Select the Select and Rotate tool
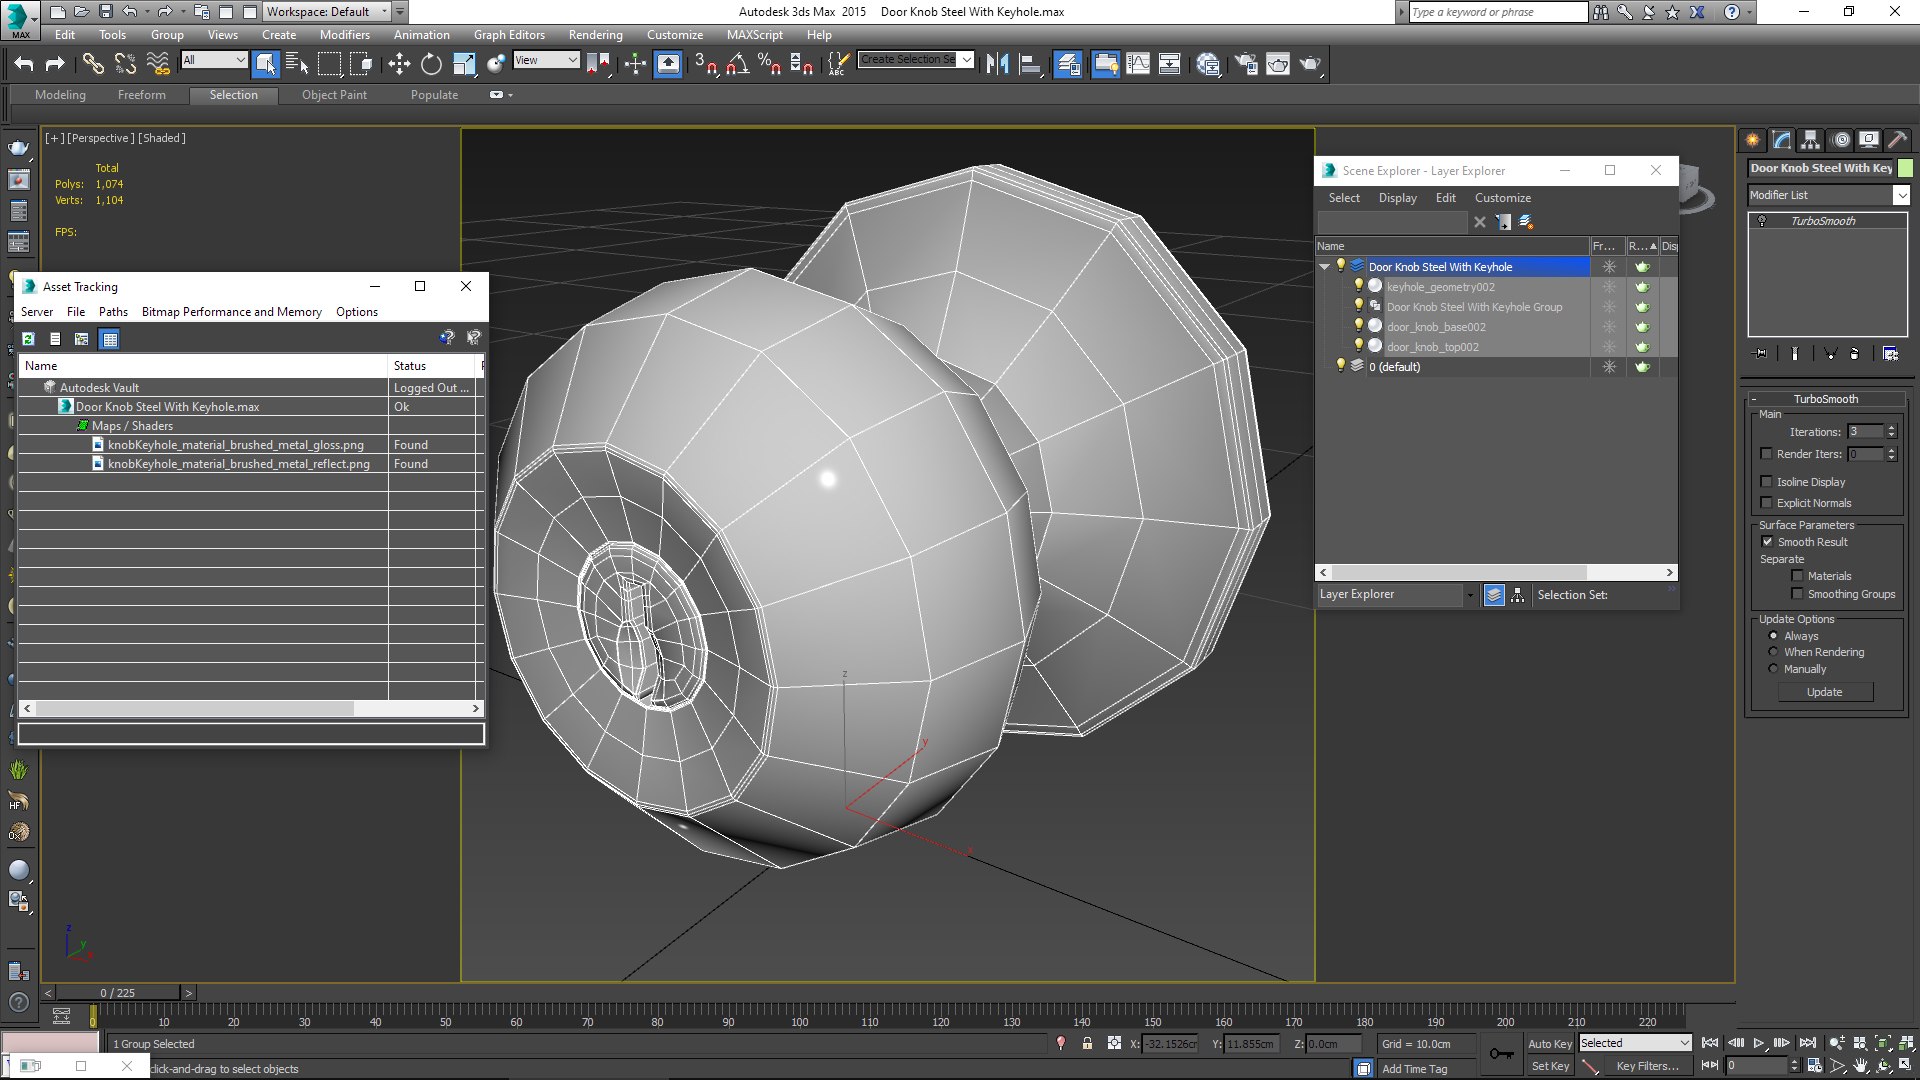The height and width of the screenshot is (1080, 1920). (431, 64)
